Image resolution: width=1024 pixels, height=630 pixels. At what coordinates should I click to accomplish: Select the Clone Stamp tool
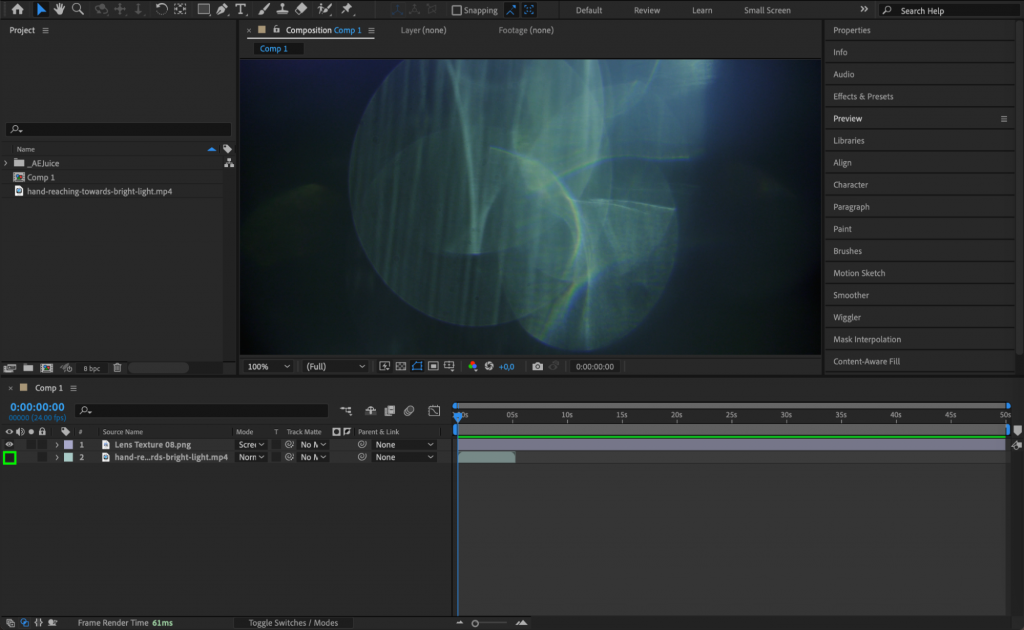pyautogui.click(x=283, y=10)
